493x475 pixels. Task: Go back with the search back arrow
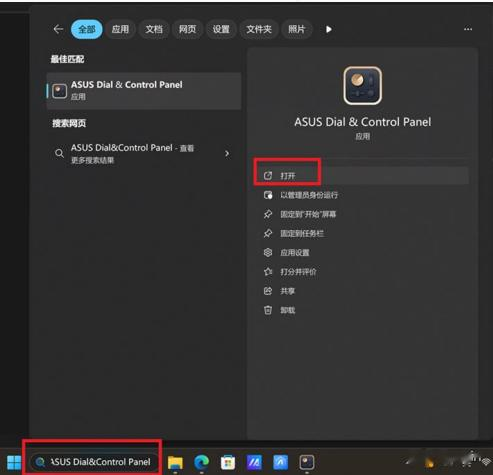[x=58, y=29]
